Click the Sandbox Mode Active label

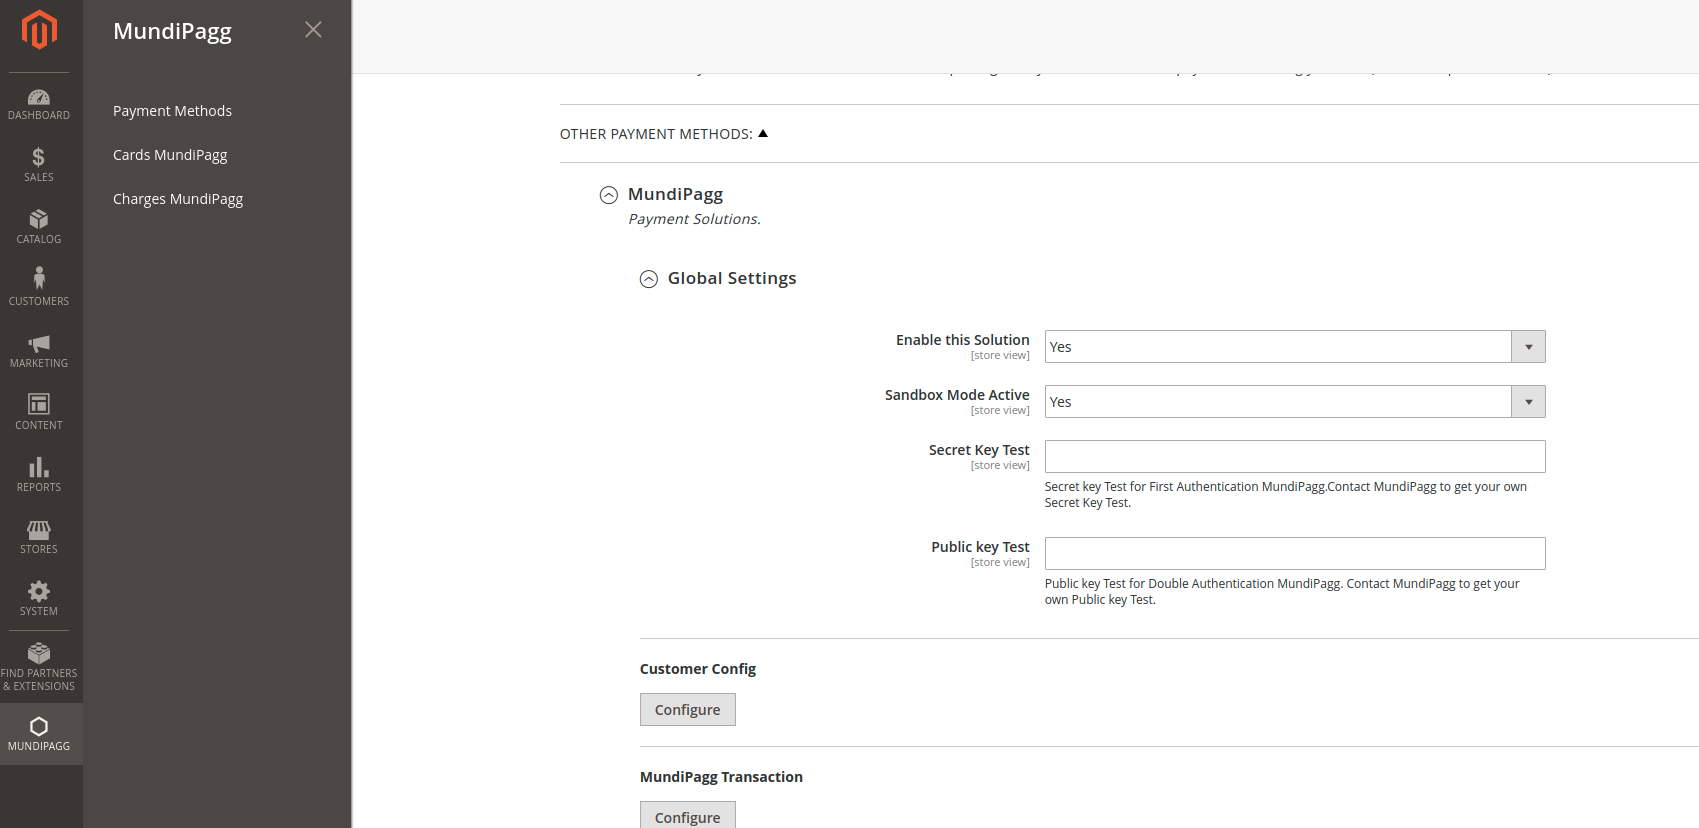pos(957,395)
